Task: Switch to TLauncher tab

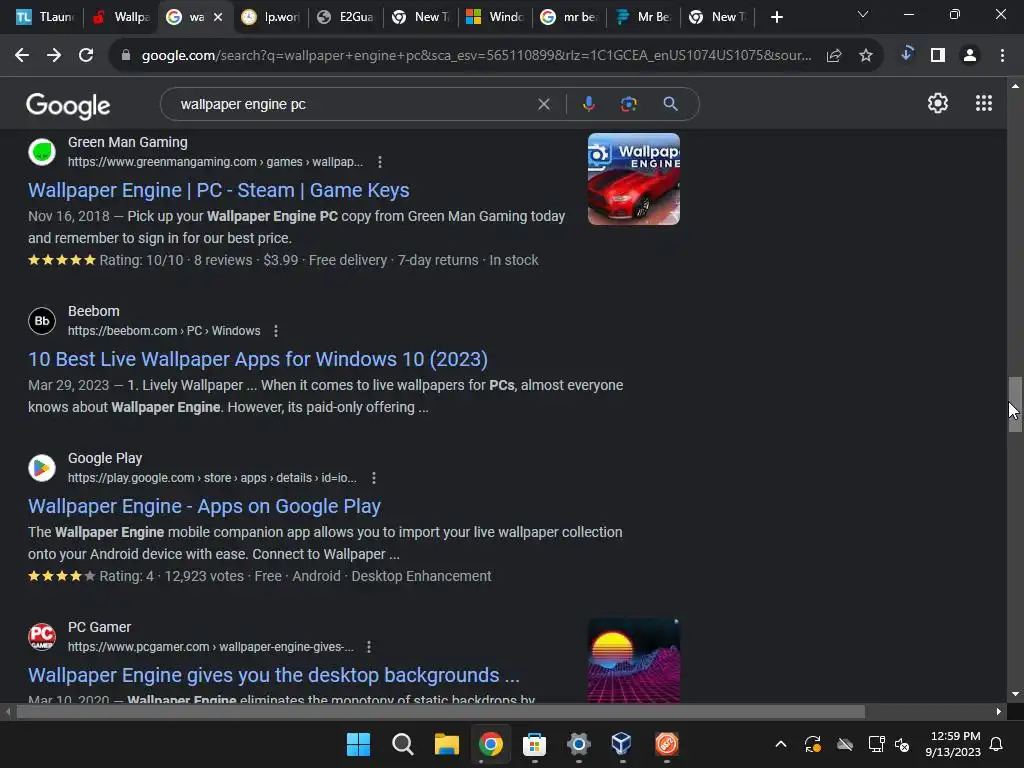Action: click(x=46, y=17)
